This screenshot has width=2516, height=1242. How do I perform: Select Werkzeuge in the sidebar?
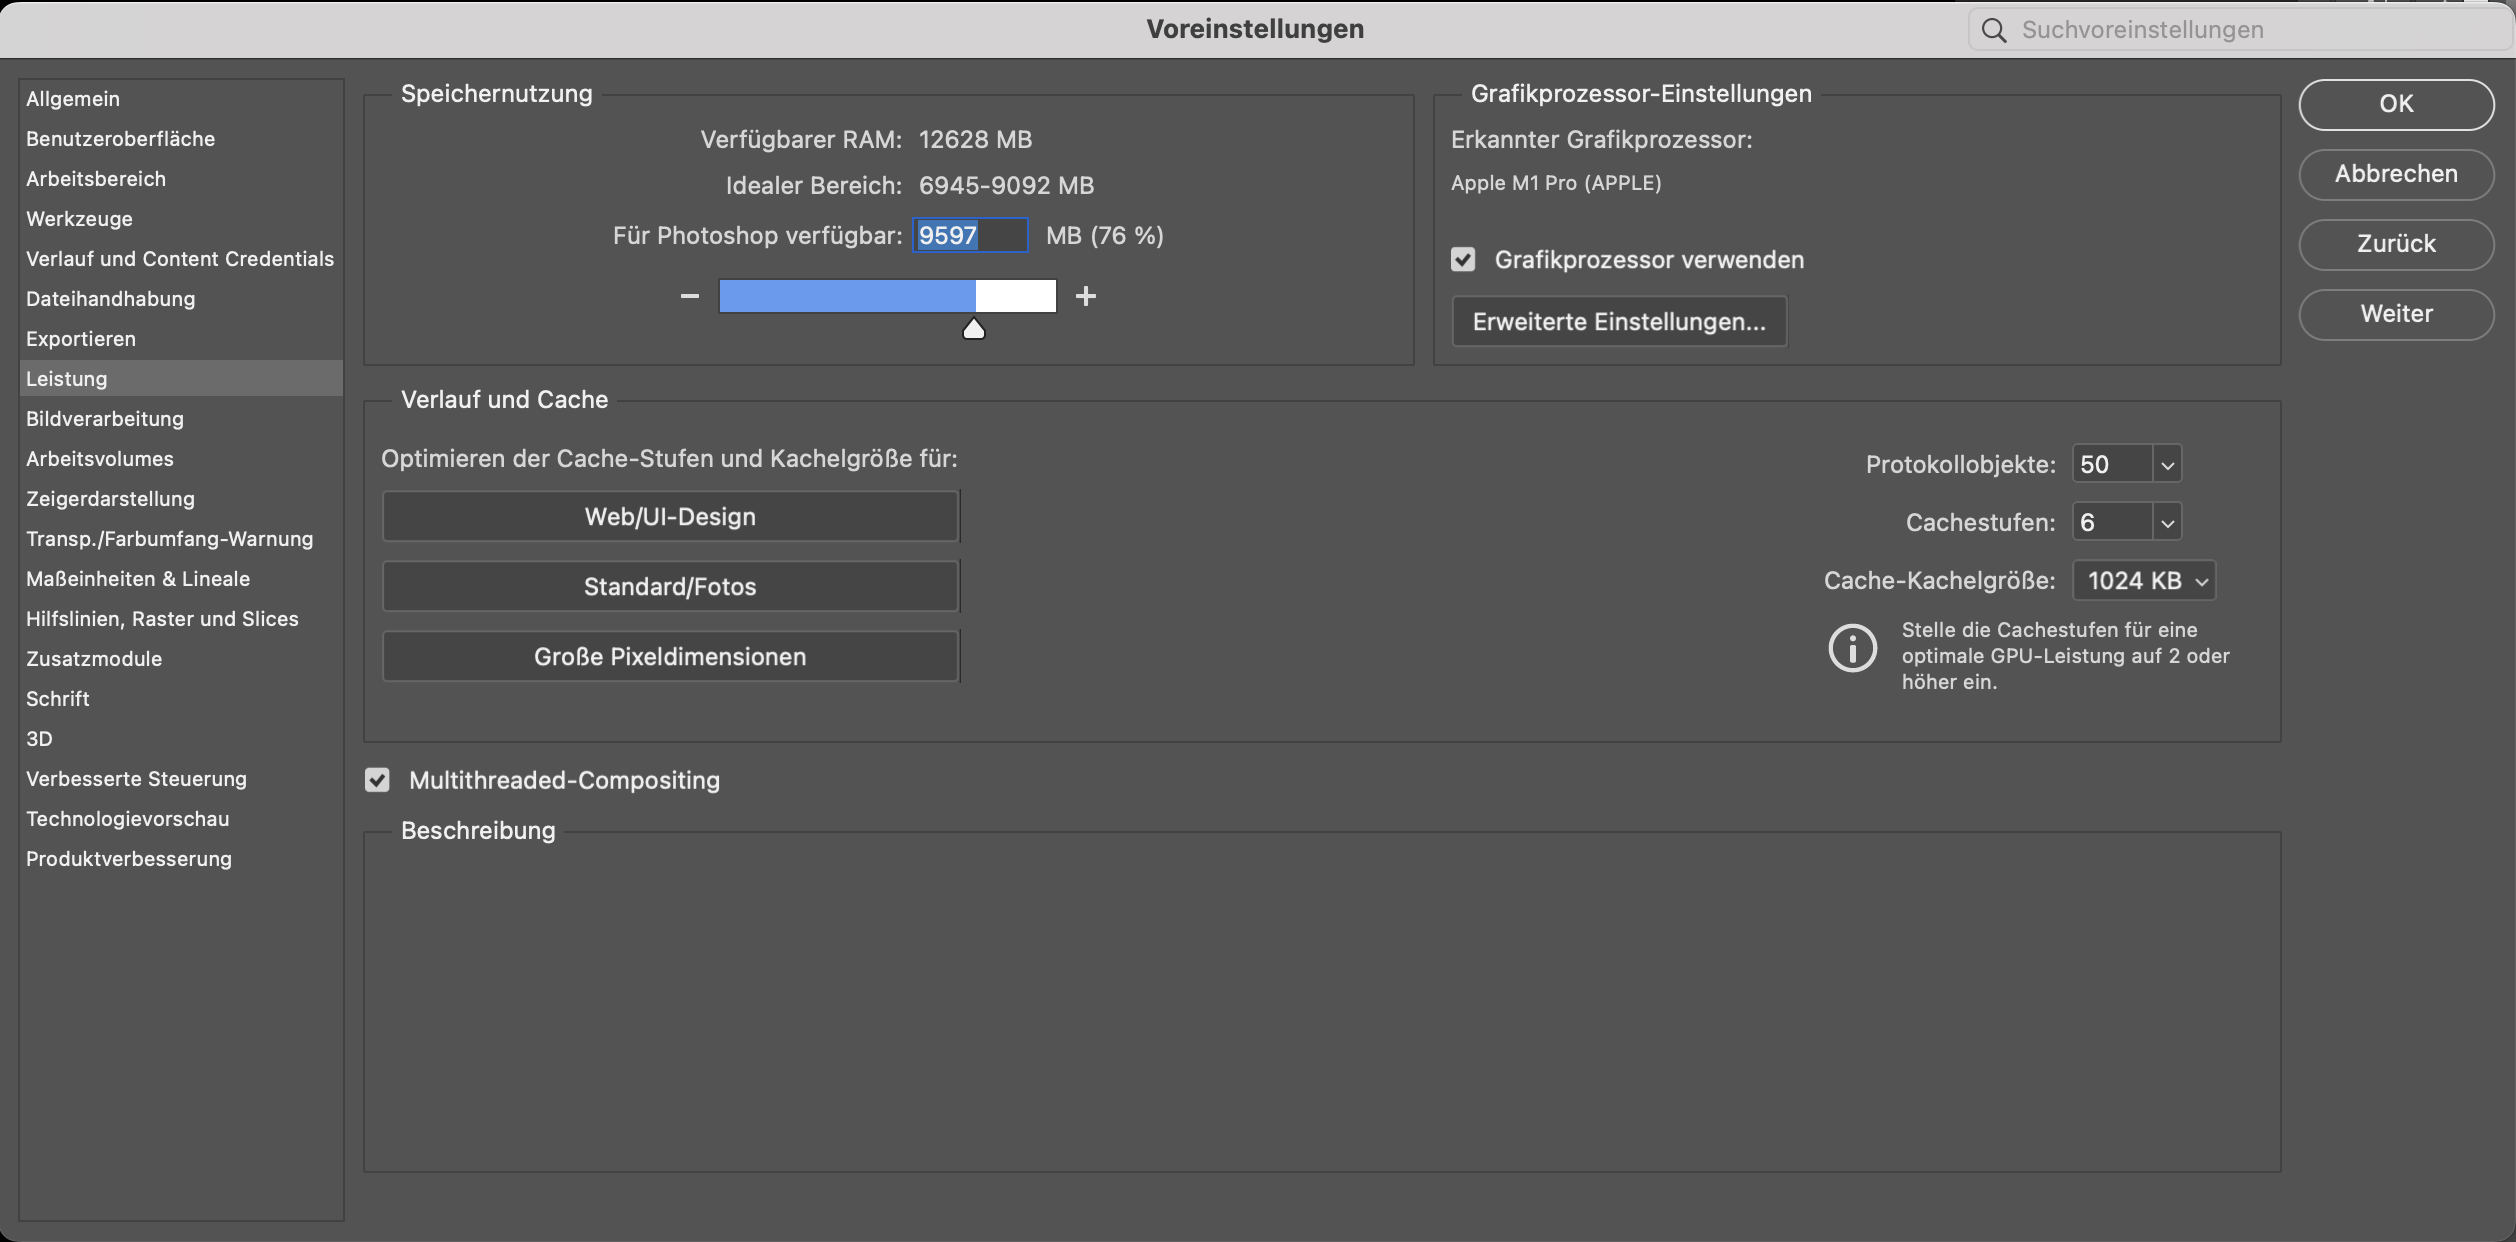[181, 219]
